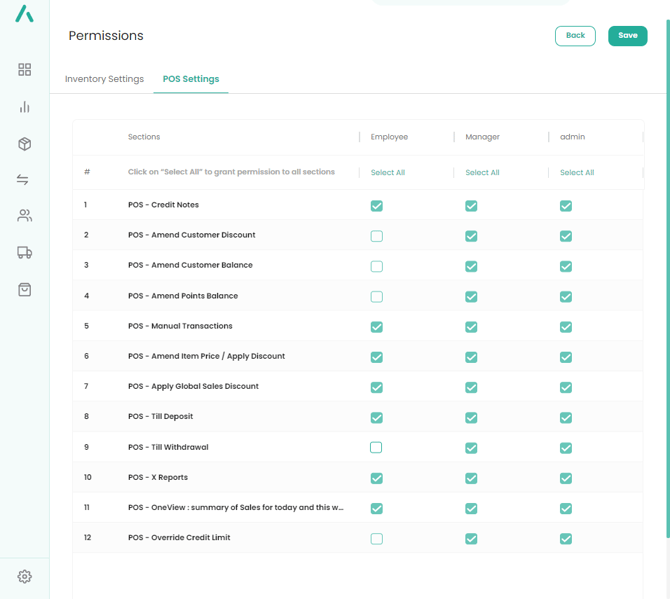Viewport: 670px width, 599px height.
Task: Switch to Inventory Settings tab
Action: [104, 79]
